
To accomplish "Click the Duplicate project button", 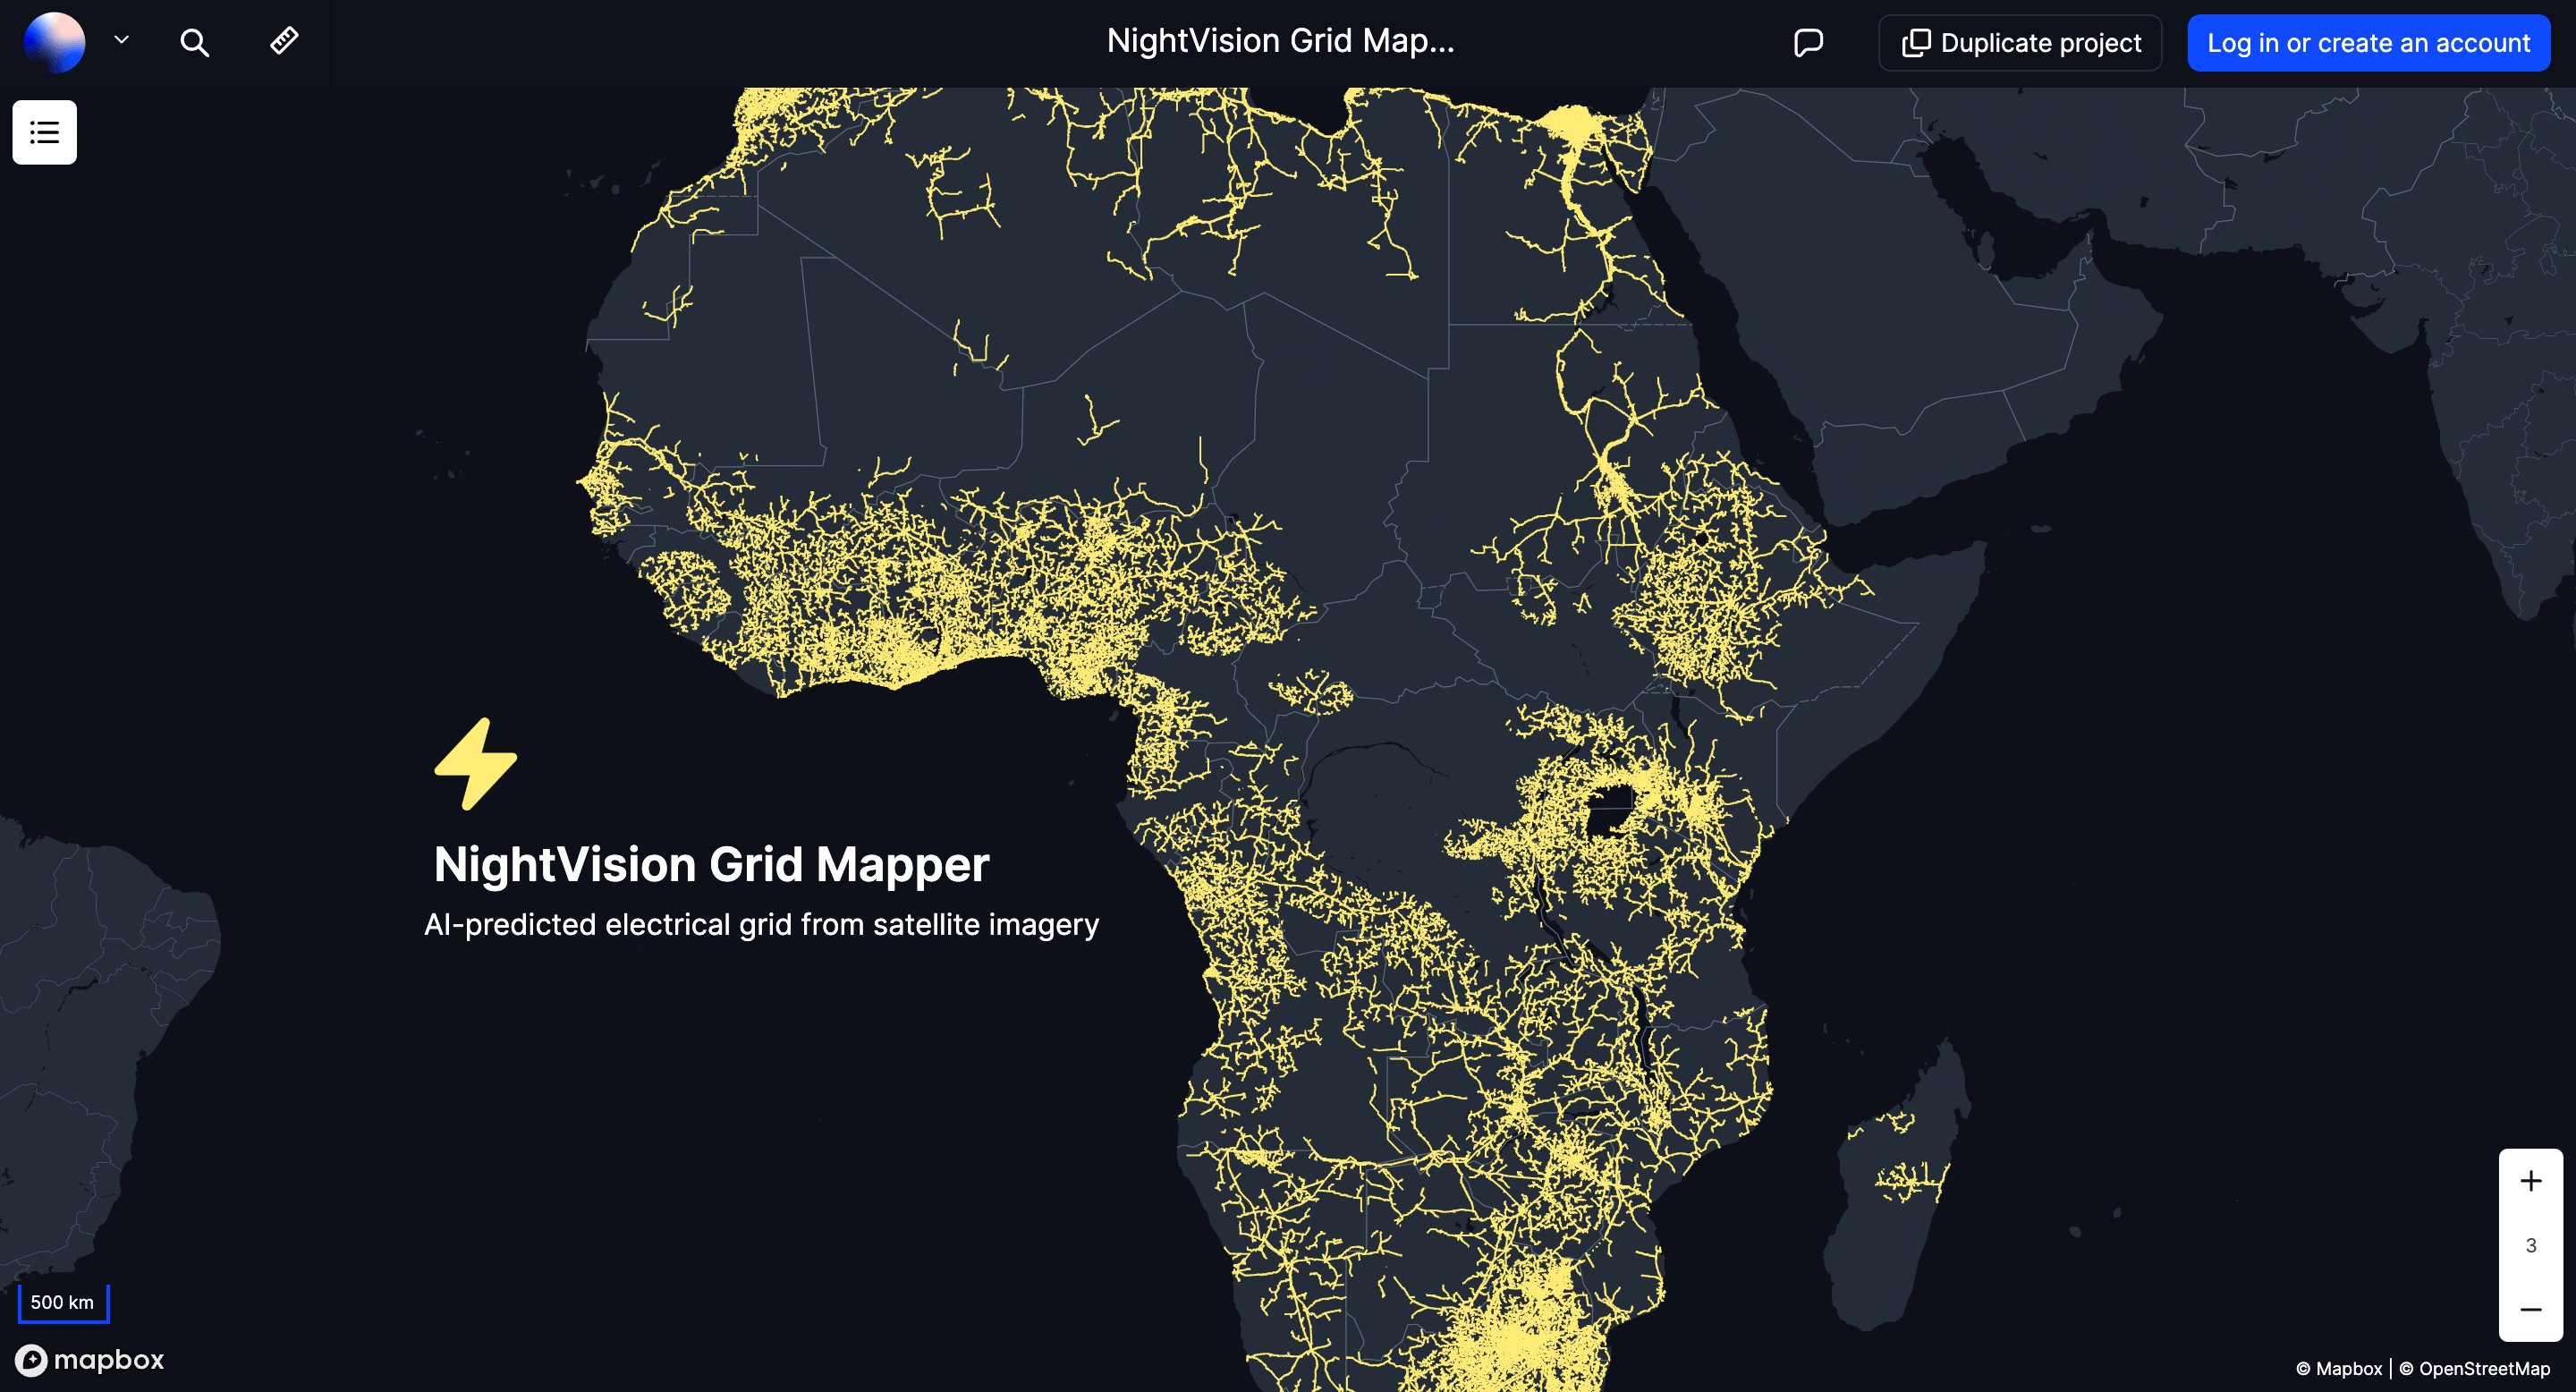I will tap(2020, 43).
